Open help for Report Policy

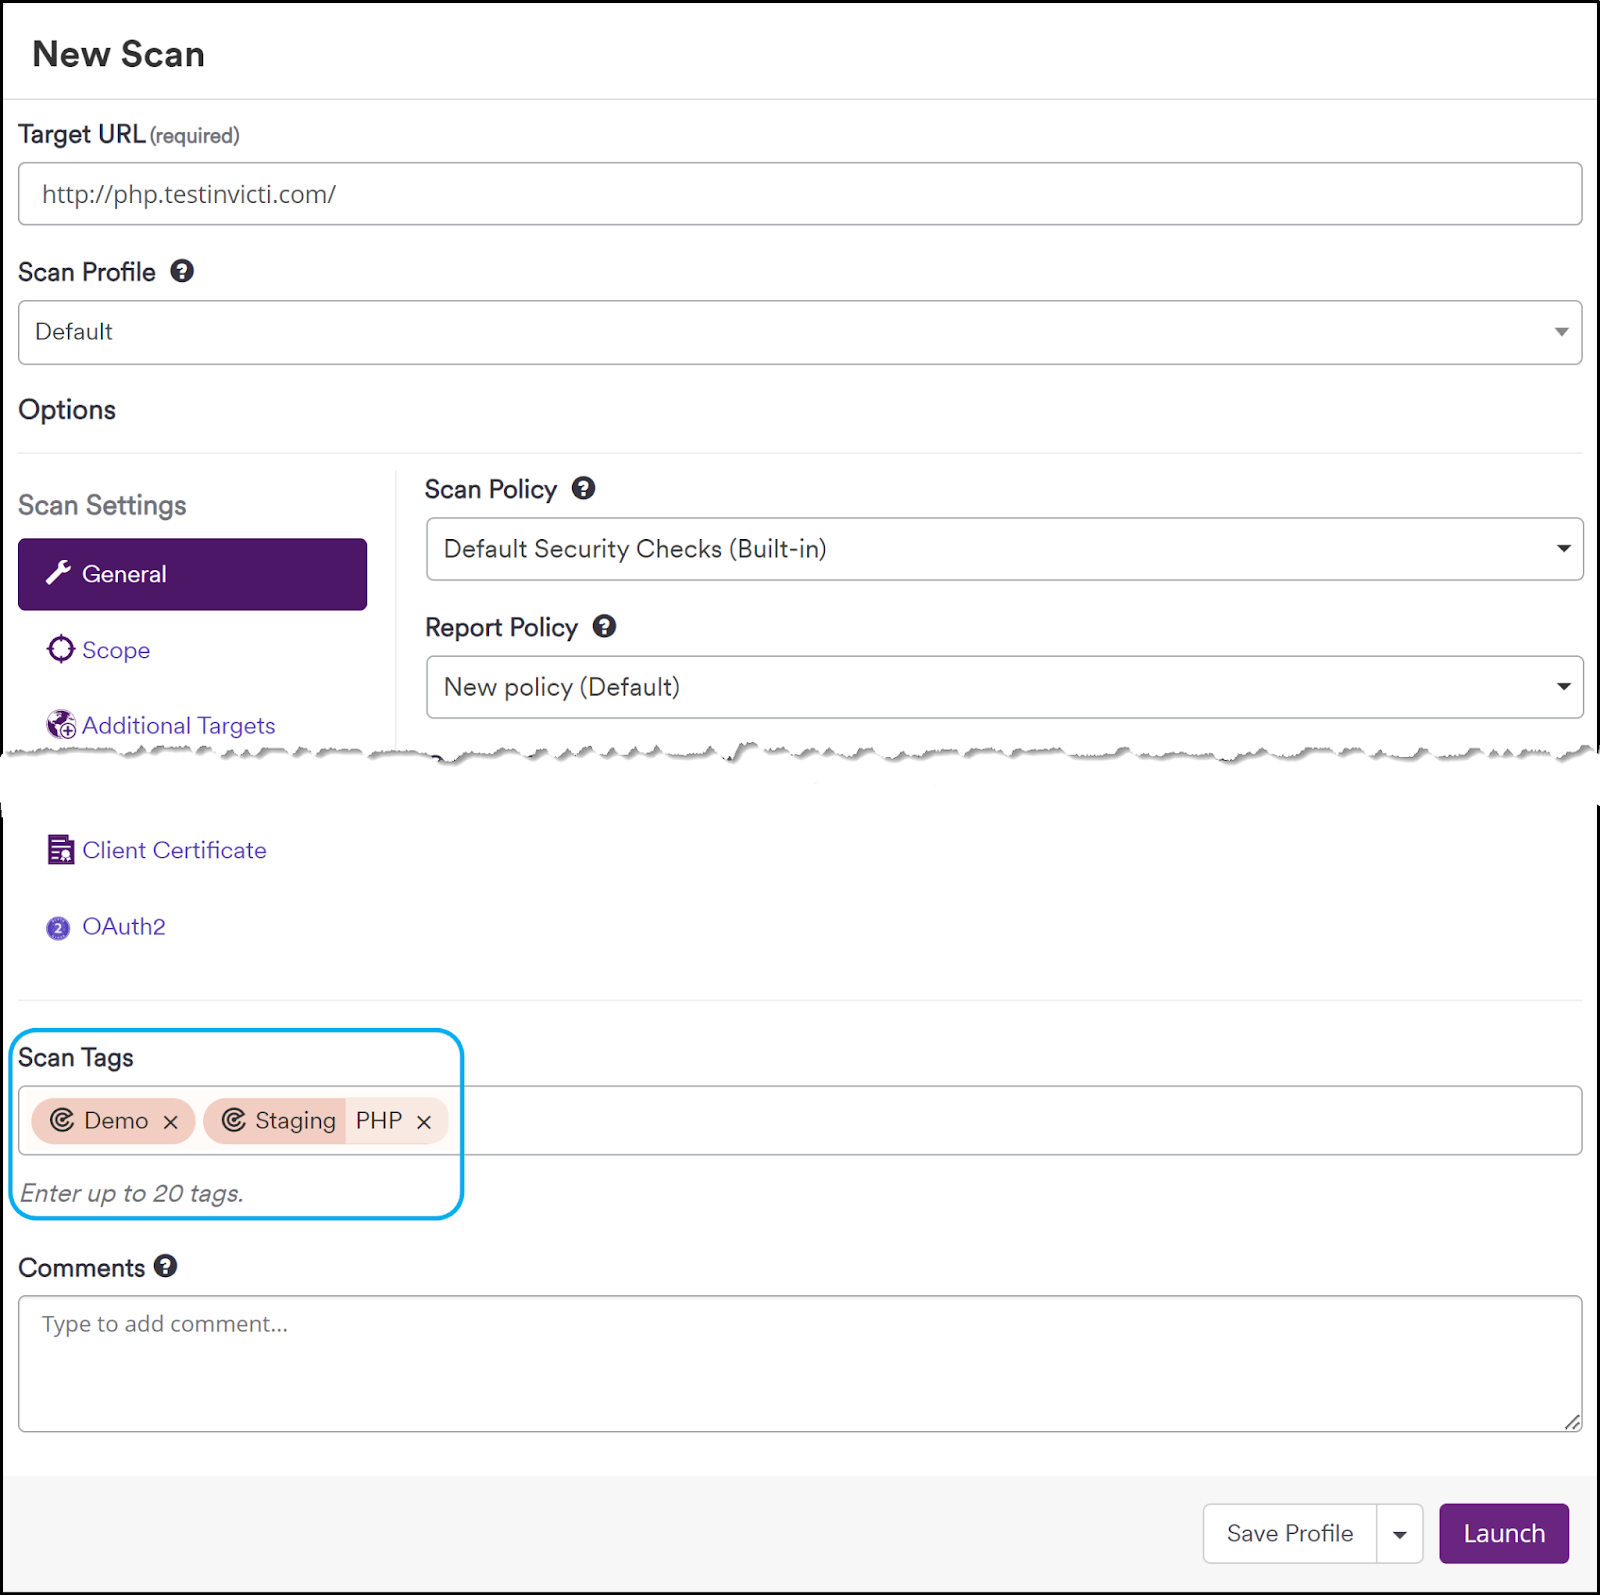click(604, 626)
